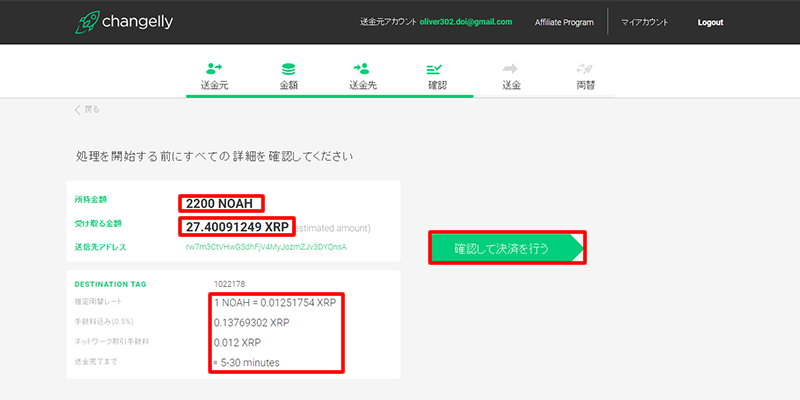The image size is (800, 400).
Task: Select the 金額 coins step icon
Action: pos(288,69)
